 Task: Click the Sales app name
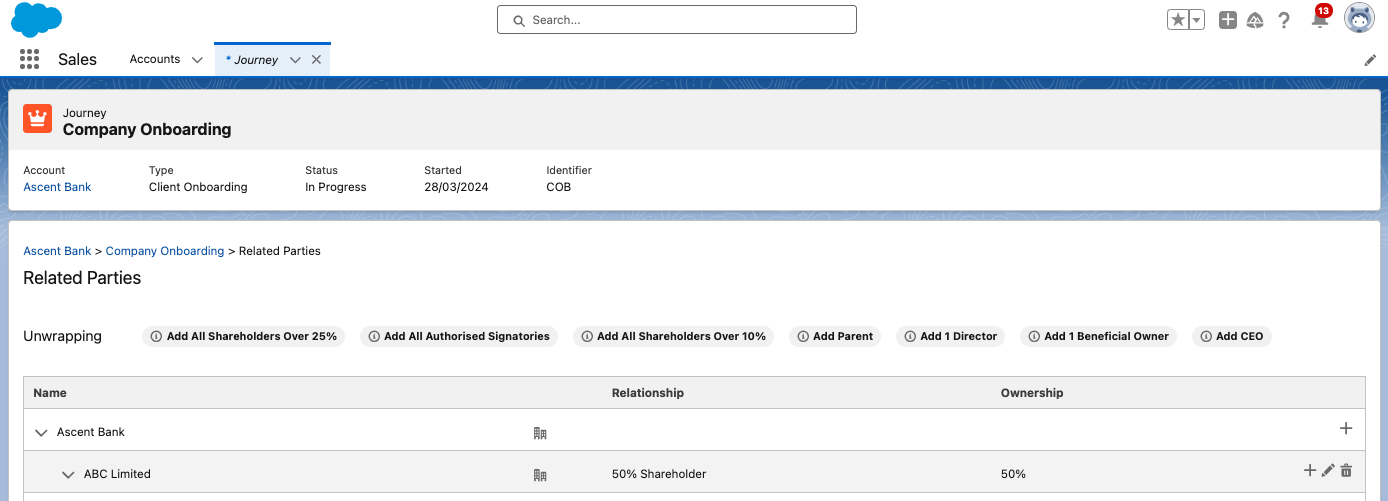coord(77,59)
